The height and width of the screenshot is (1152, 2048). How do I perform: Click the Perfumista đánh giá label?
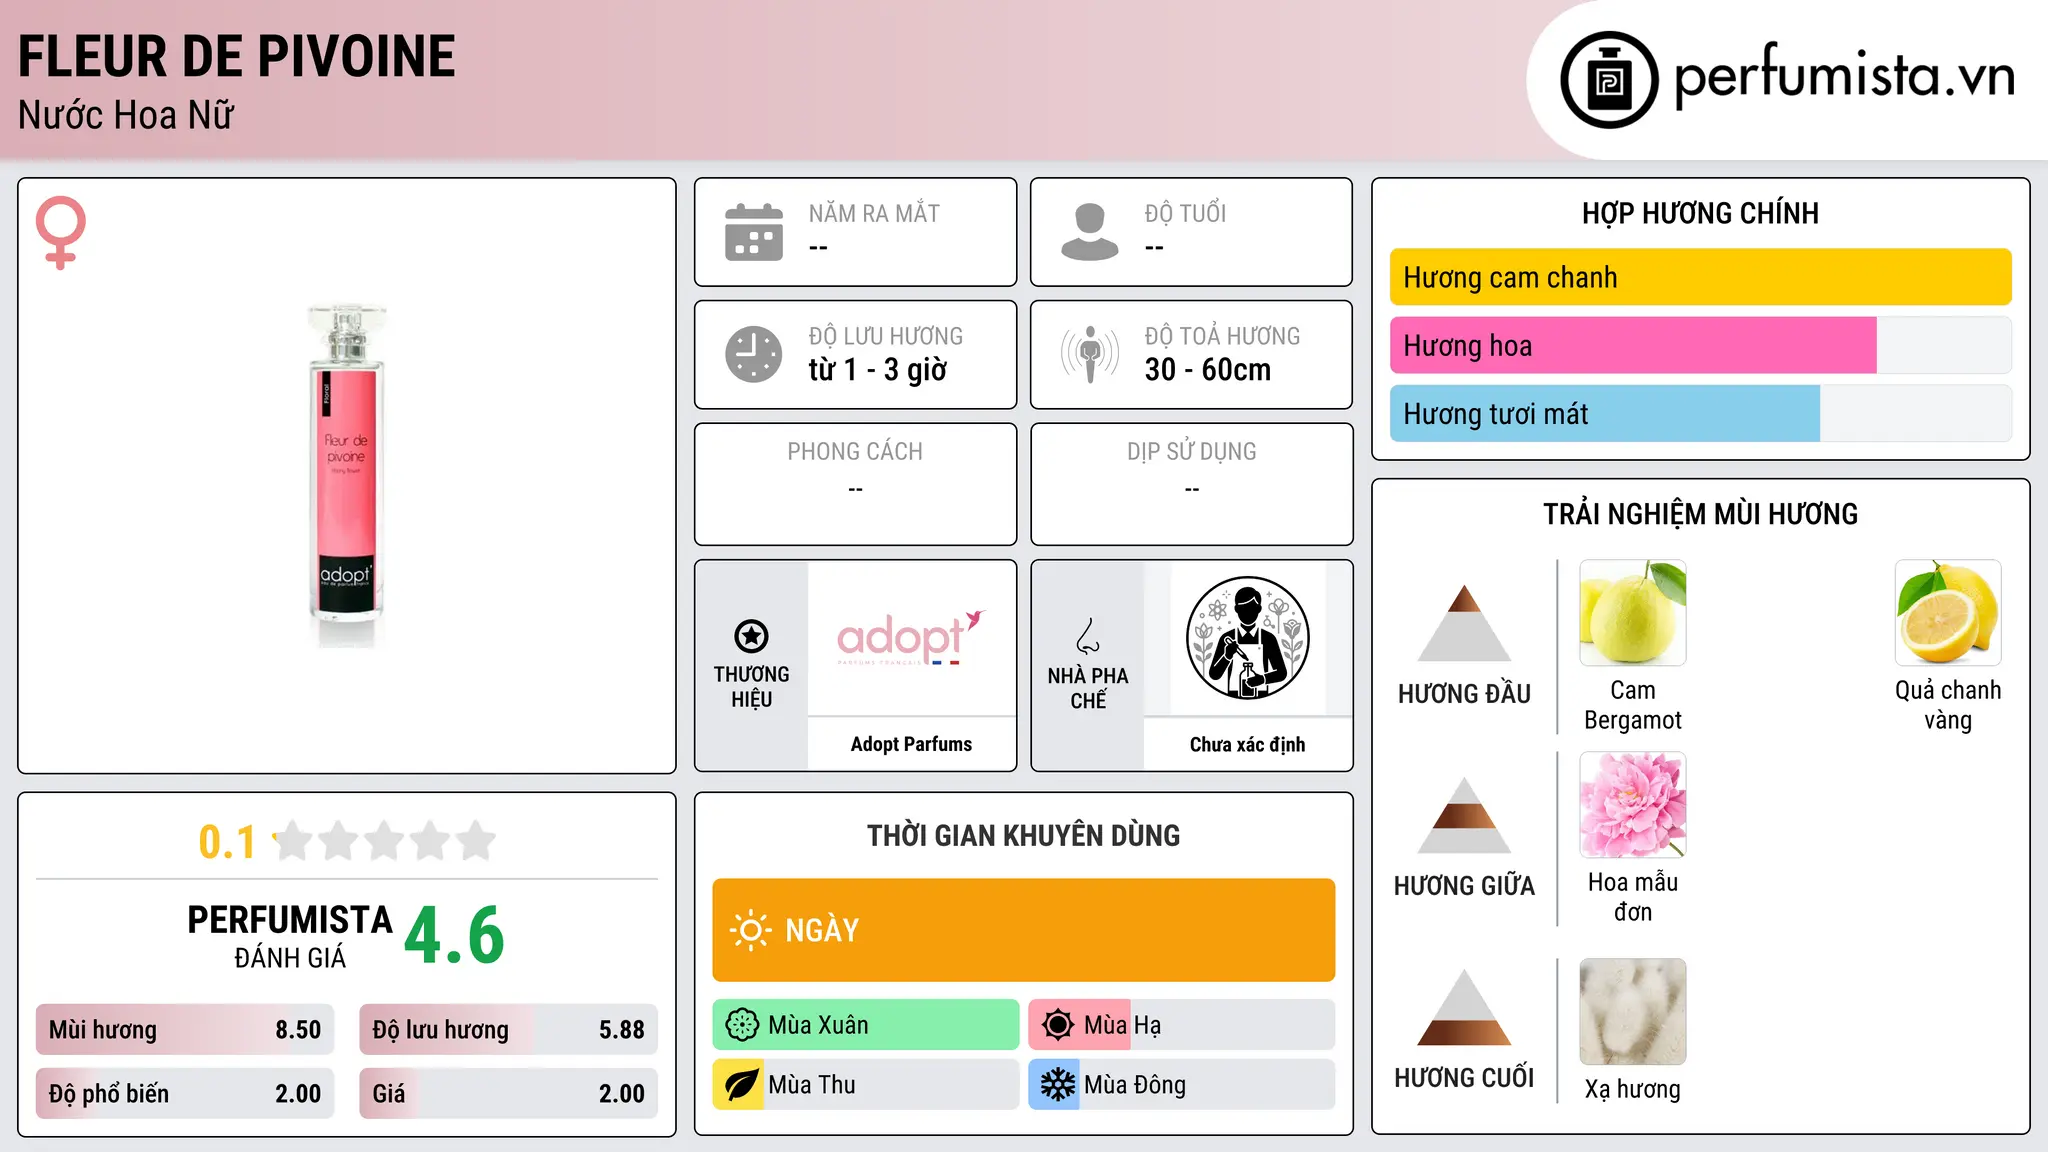pyautogui.click(x=290, y=936)
